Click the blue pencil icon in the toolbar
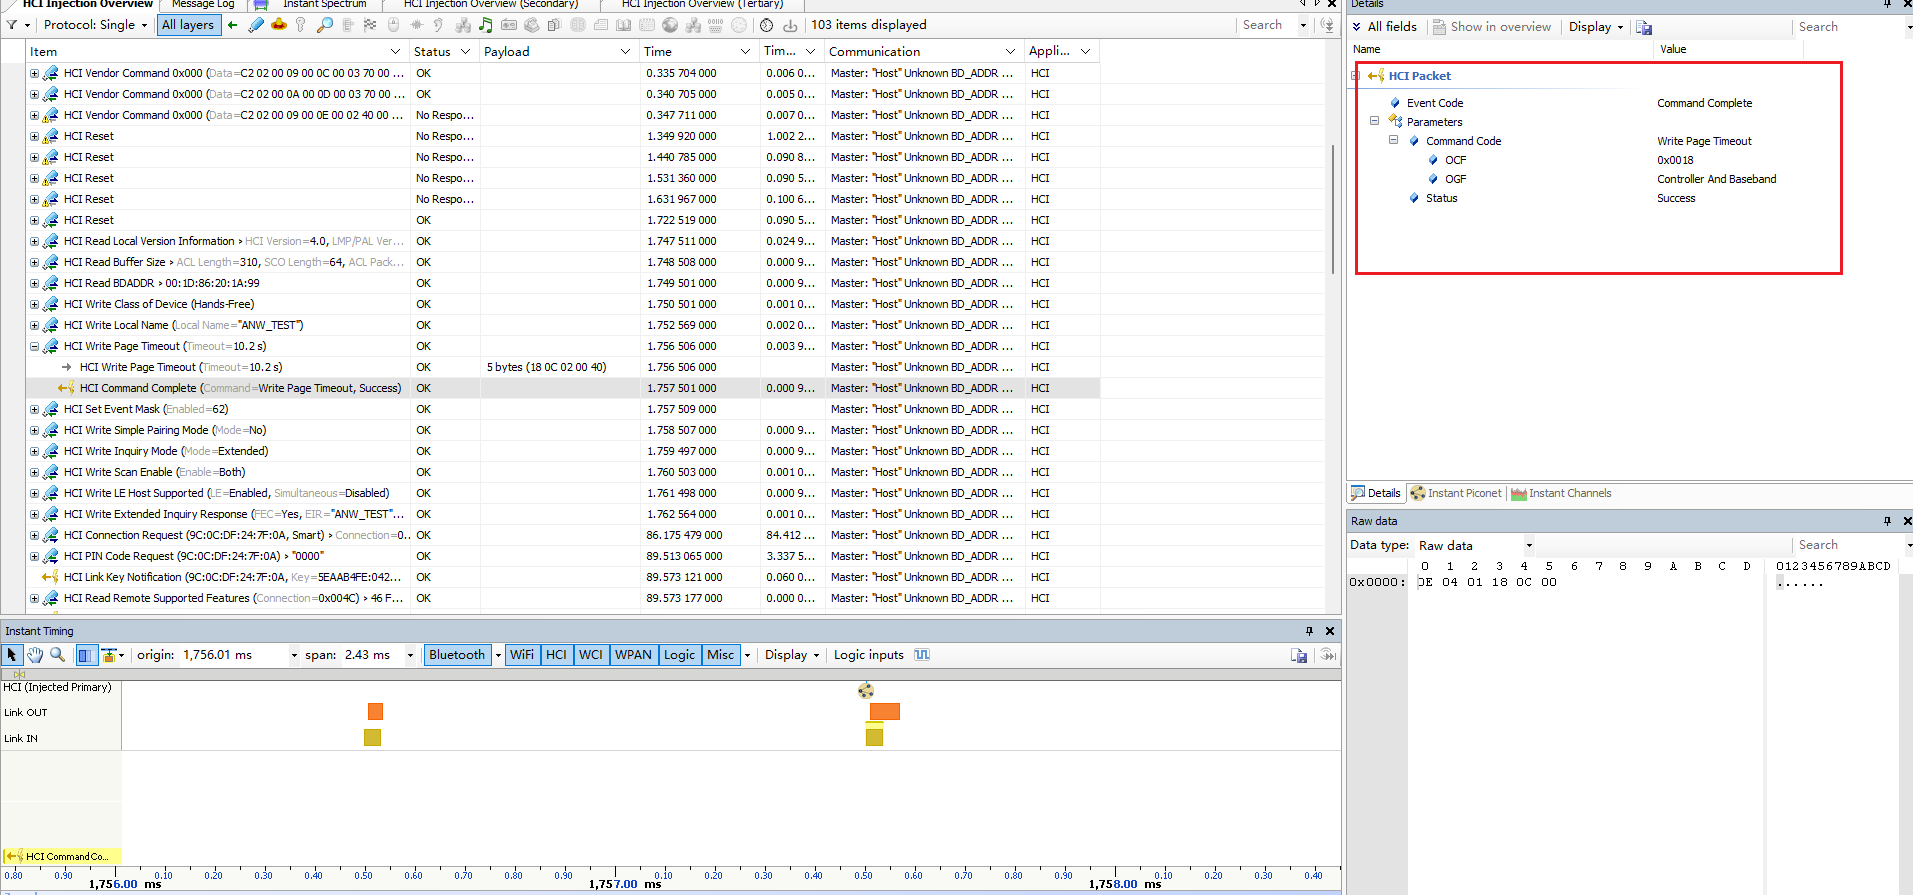The image size is (1913, 895). pyautogui.click(x=256, y=25)
